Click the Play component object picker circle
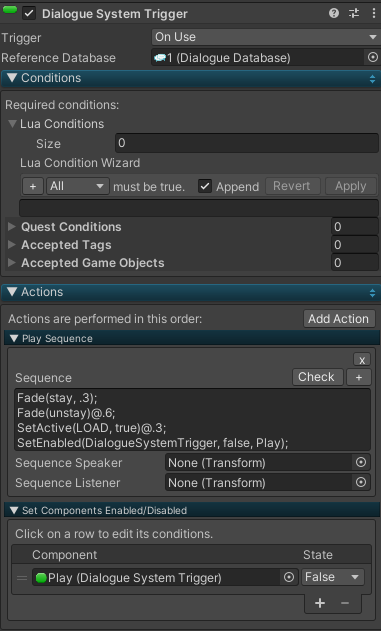 (289, 577)
